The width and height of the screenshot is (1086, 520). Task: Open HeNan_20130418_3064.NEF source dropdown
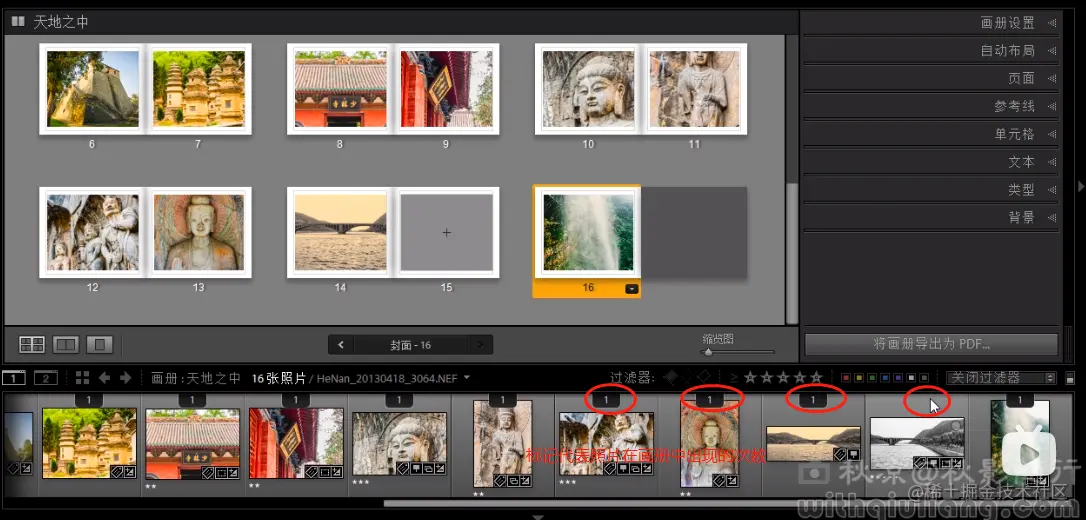coord(466,377)
